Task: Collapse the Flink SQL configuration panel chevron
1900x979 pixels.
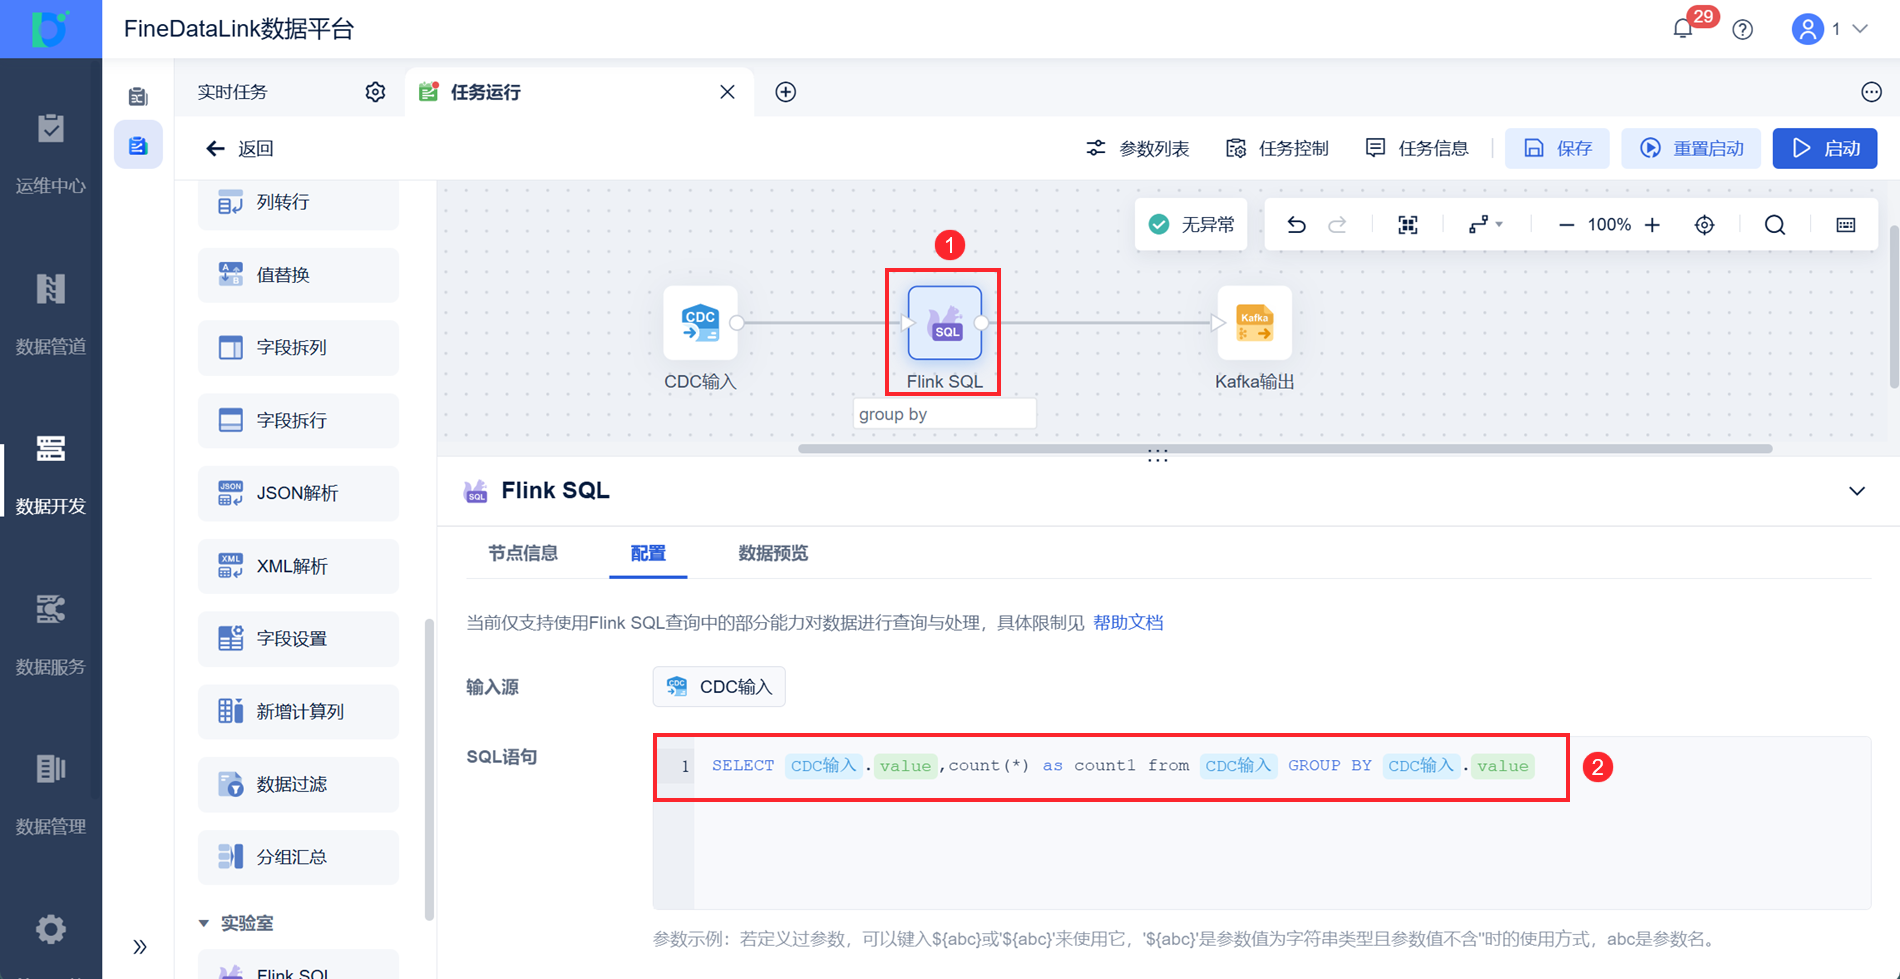Action: pos(1857,491)
